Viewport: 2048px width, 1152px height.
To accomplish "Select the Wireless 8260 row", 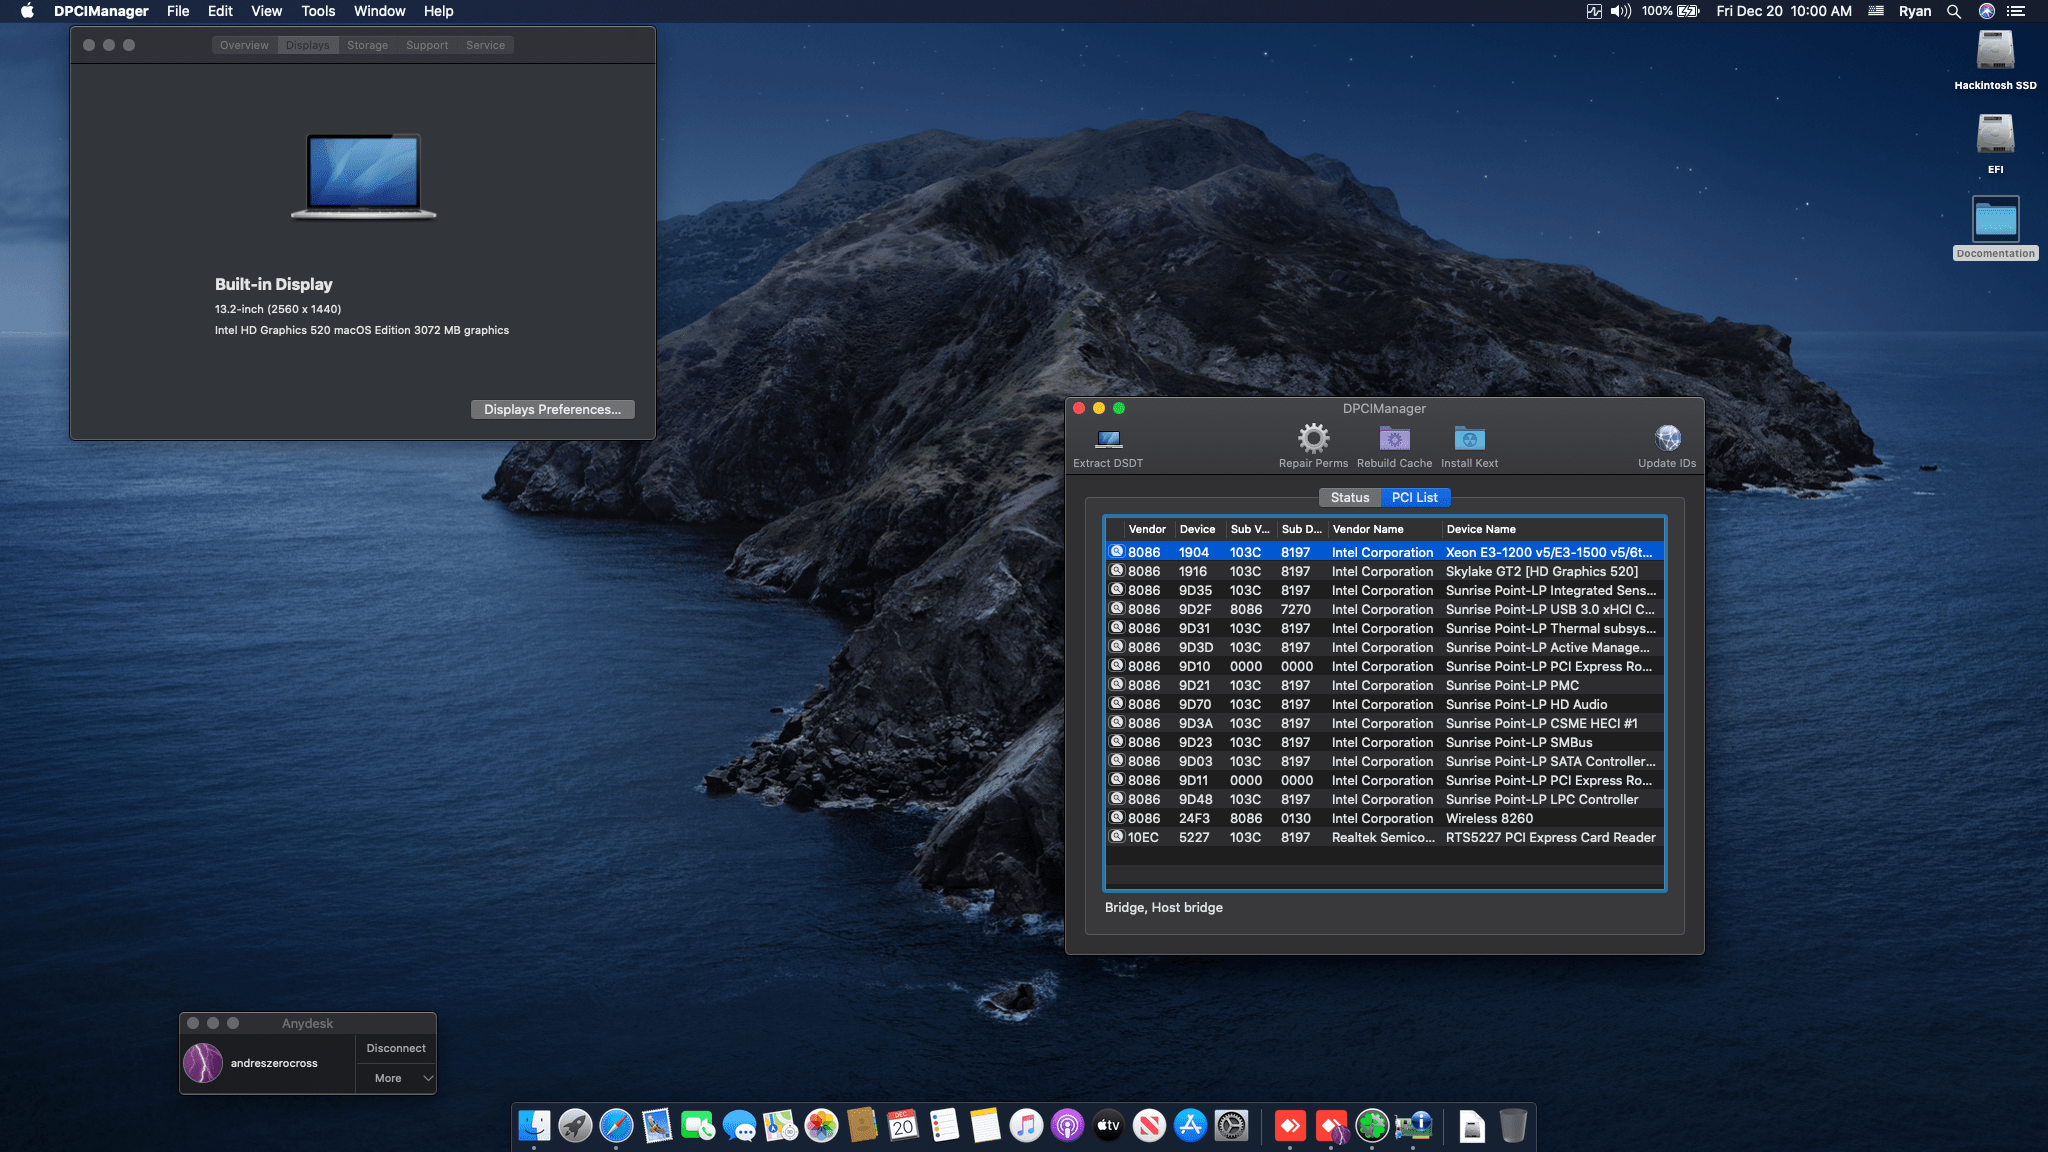I will click(x=1385, y=818).
